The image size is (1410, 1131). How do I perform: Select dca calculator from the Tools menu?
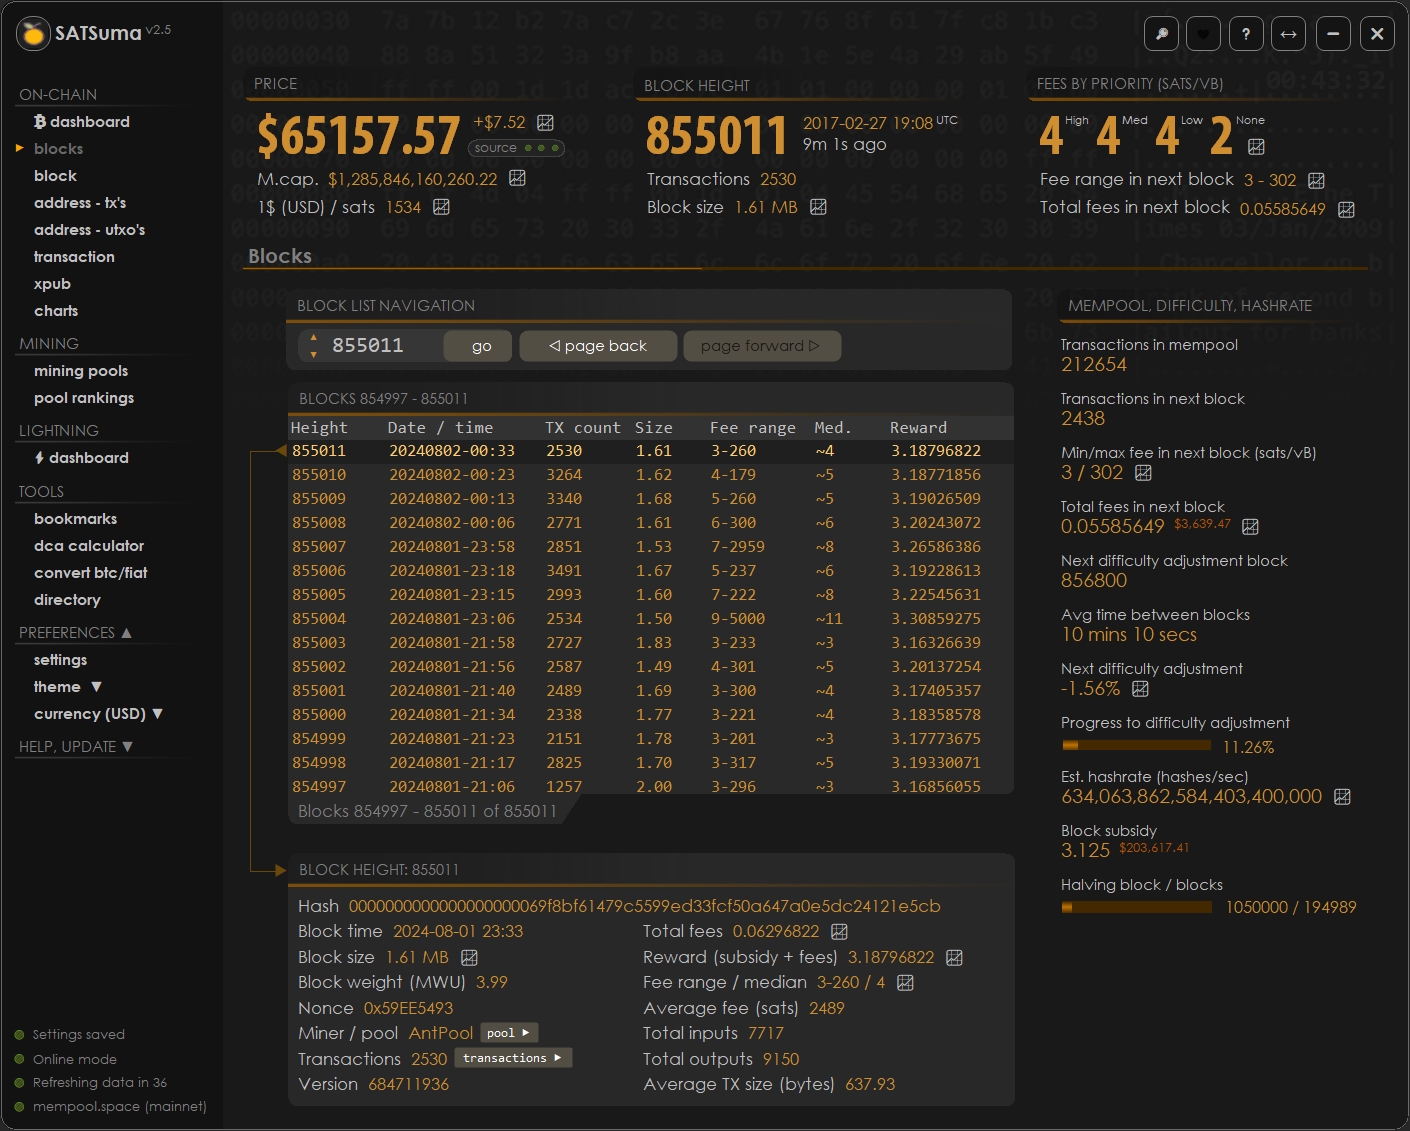pyautogui.click(x=89, y=546)
